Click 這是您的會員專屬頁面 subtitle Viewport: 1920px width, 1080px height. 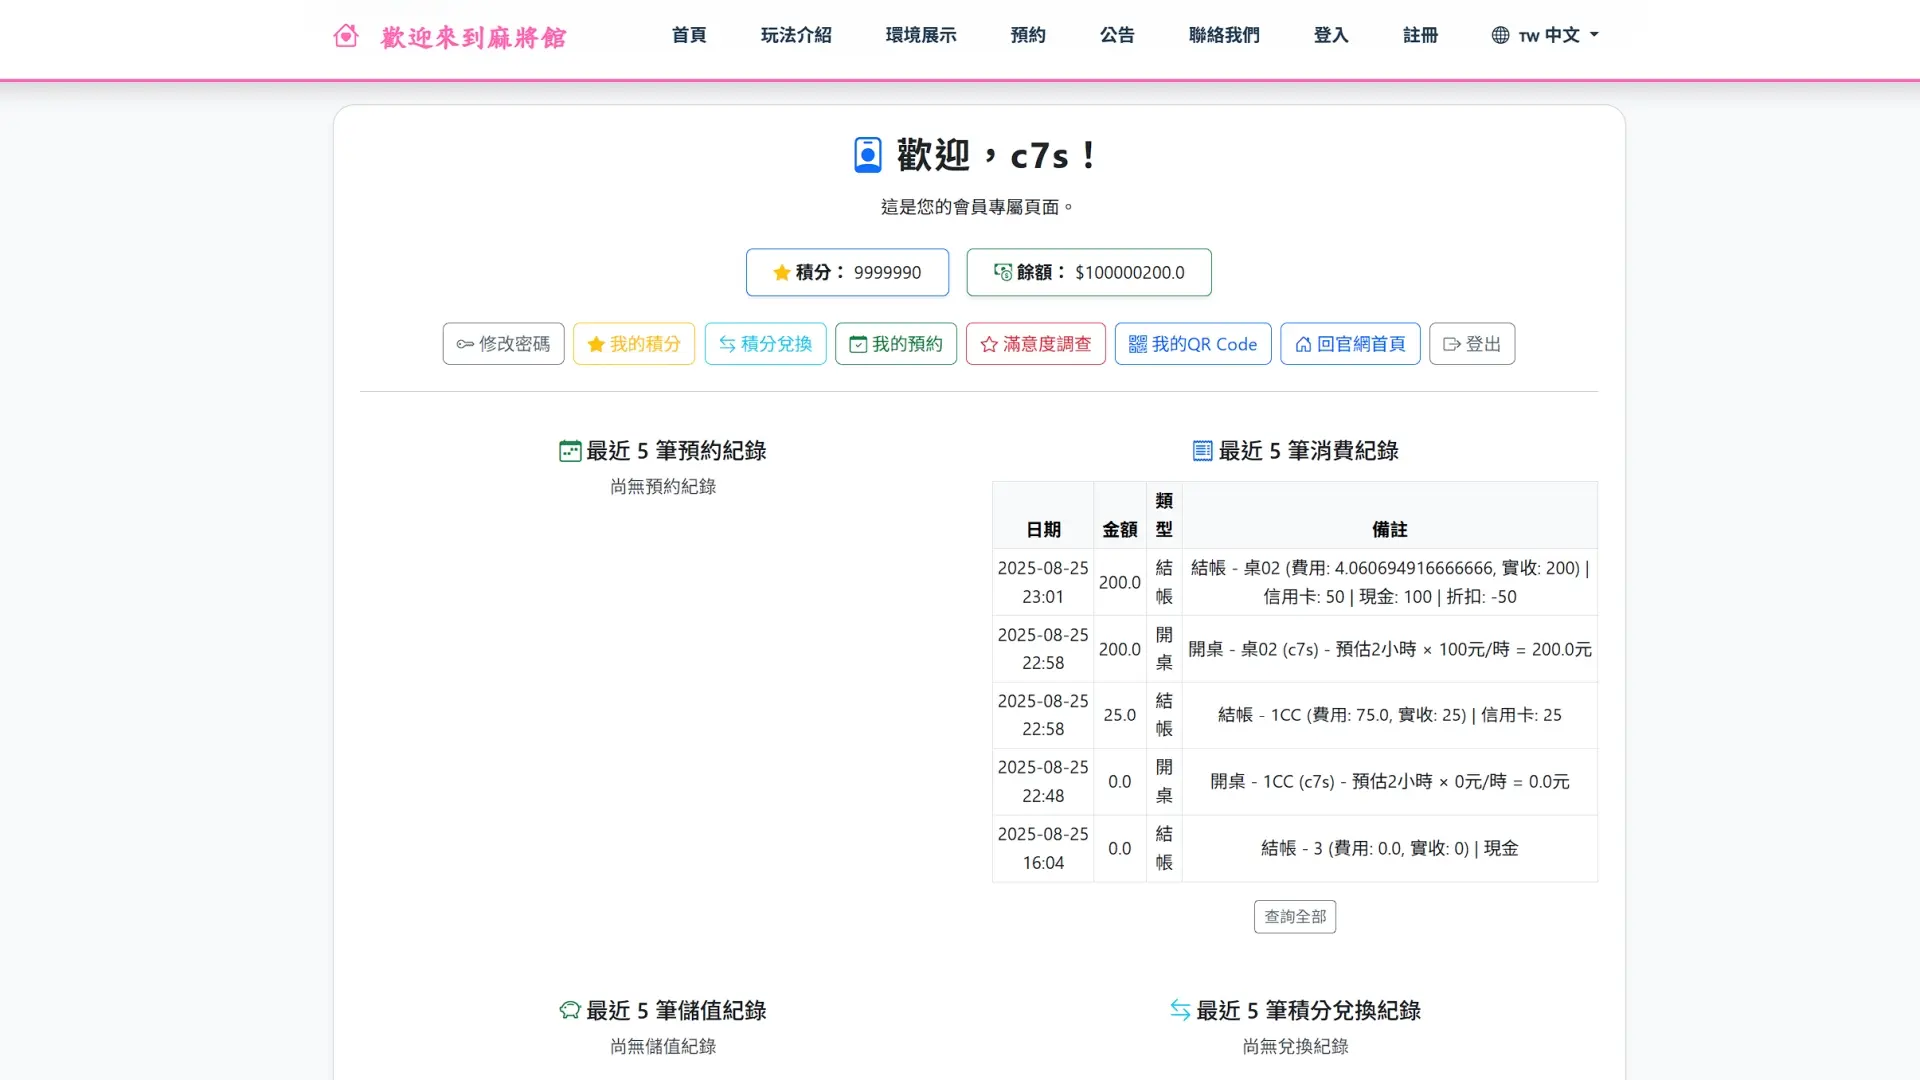click(x=977, y=207)
